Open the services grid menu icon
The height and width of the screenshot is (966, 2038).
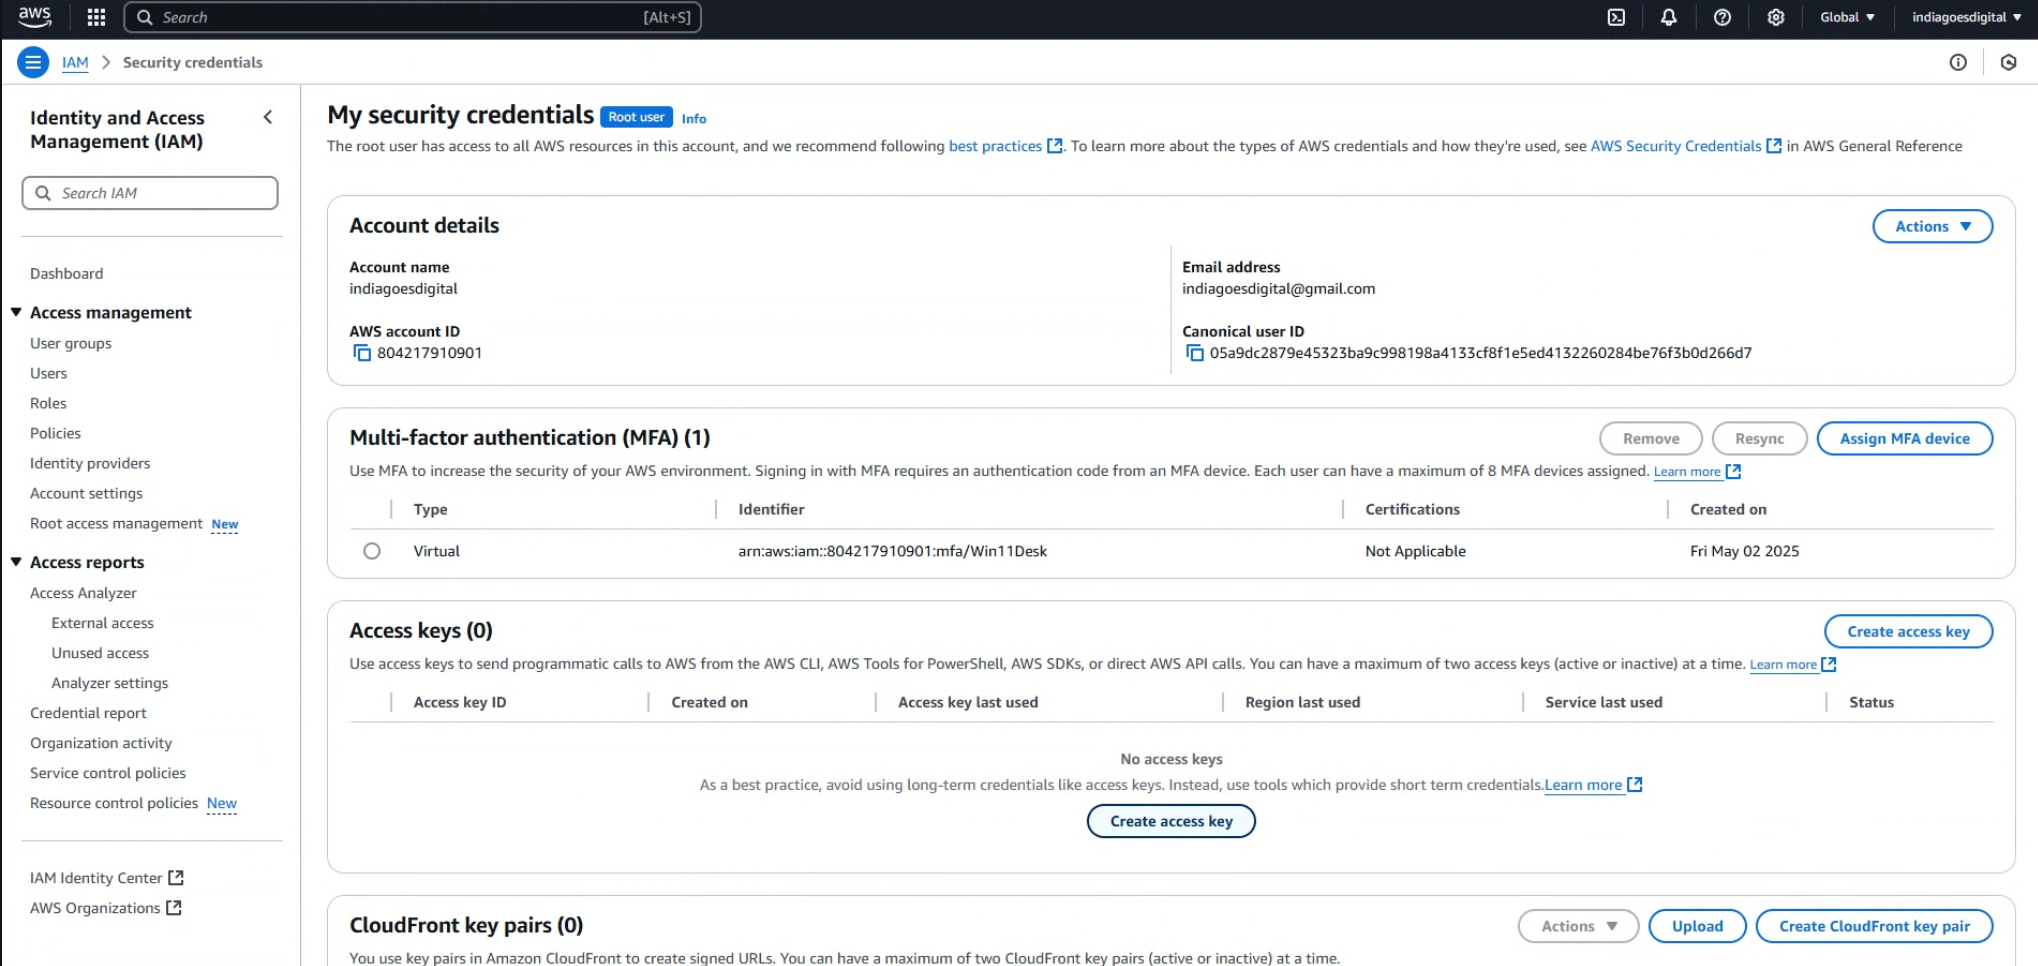pyautogui.click(x=96, y=17)
